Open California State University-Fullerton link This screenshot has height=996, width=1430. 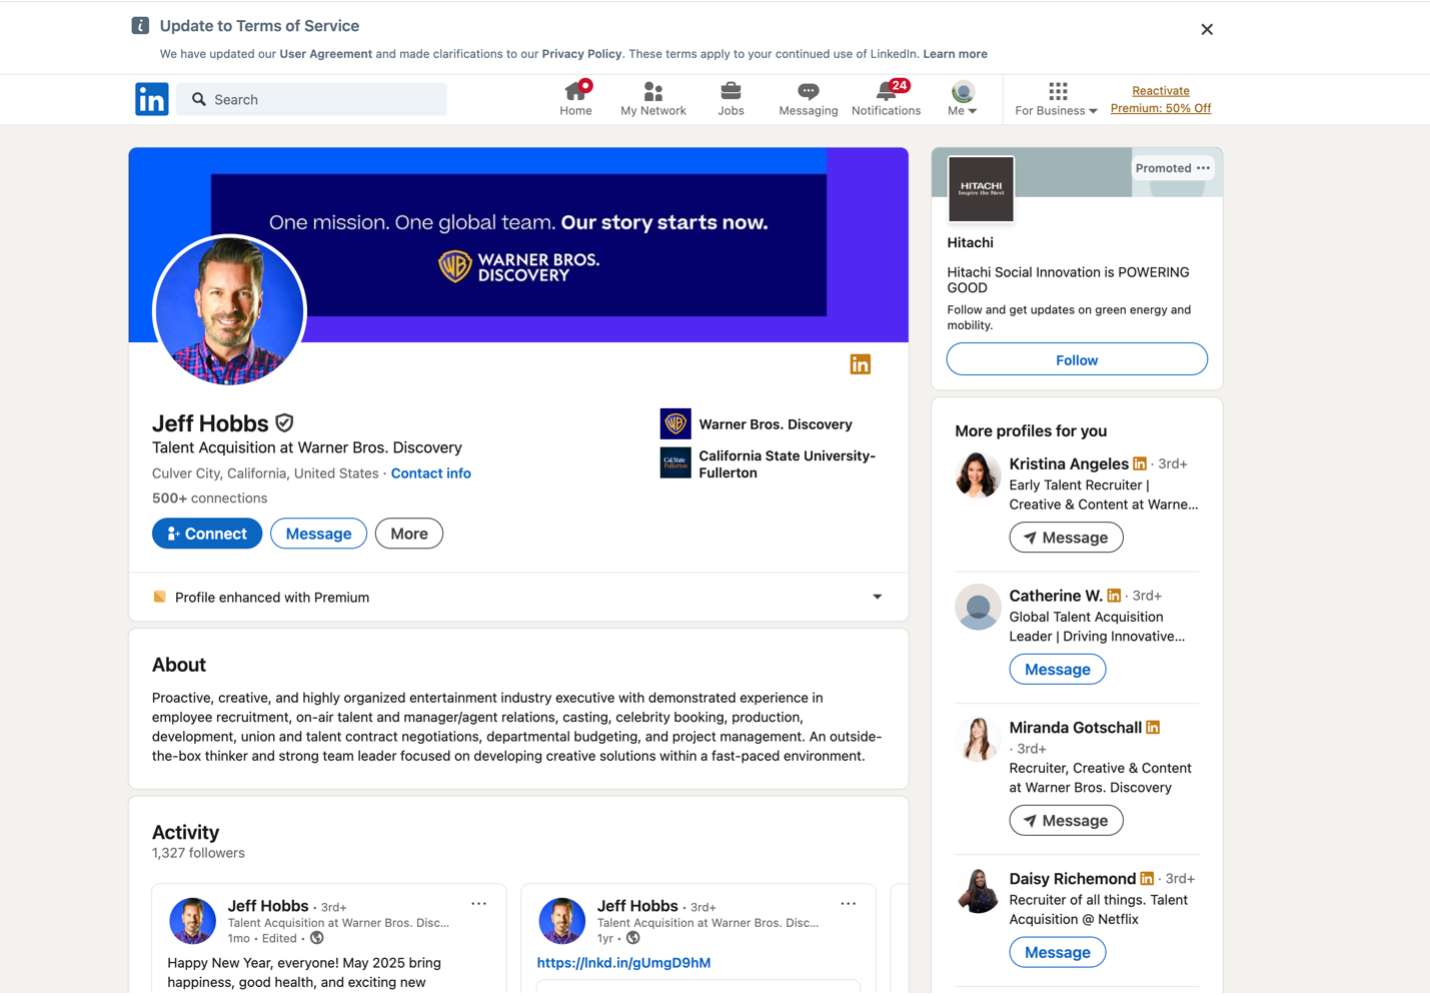787,464
